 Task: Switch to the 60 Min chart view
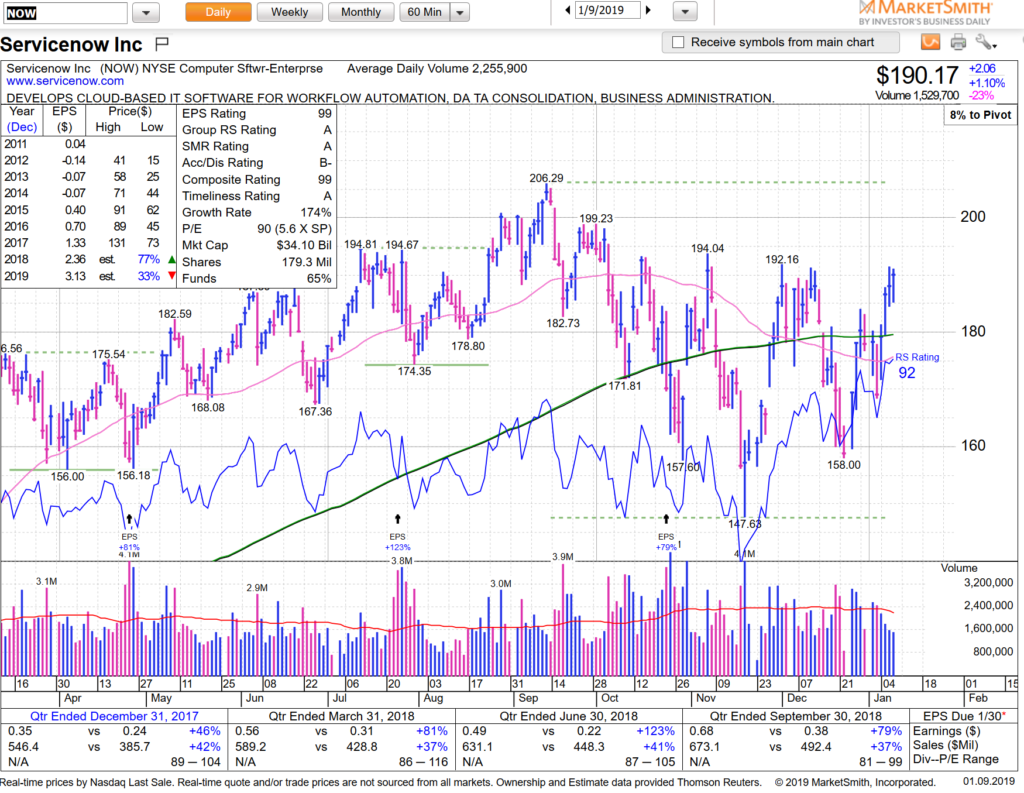coord(424,12)
